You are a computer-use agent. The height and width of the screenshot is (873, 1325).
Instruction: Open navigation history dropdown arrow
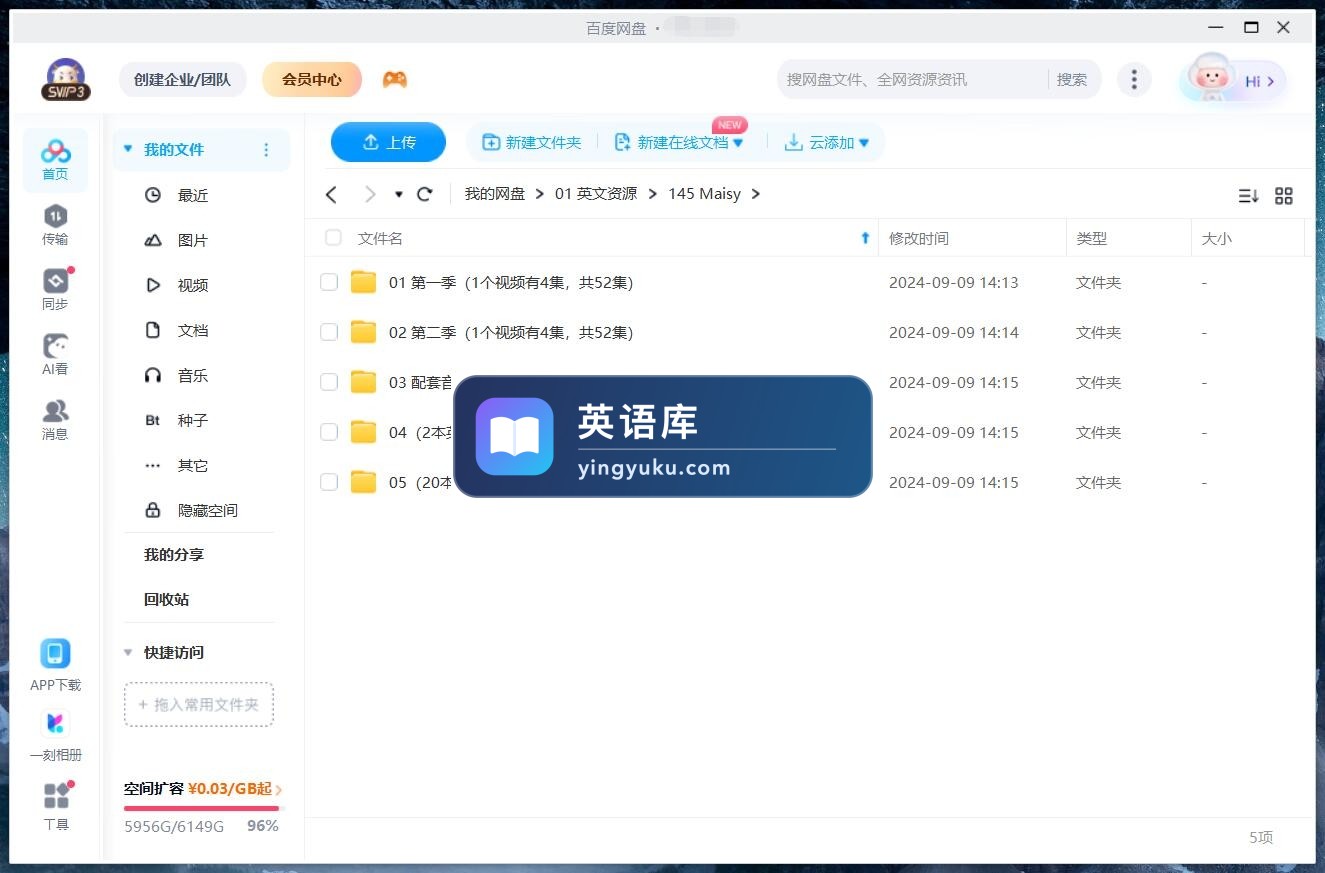pos(399,194)
